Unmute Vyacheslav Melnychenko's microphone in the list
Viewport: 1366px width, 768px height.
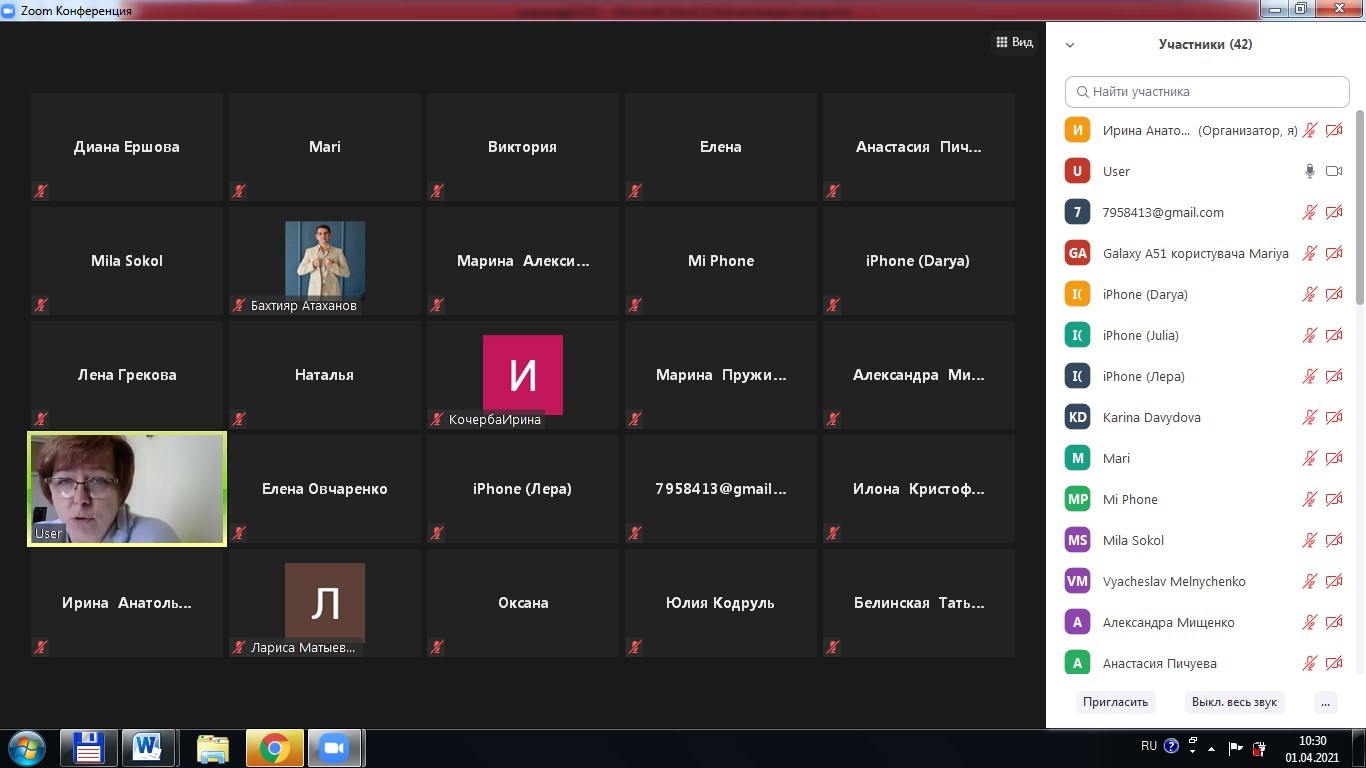1310,581
